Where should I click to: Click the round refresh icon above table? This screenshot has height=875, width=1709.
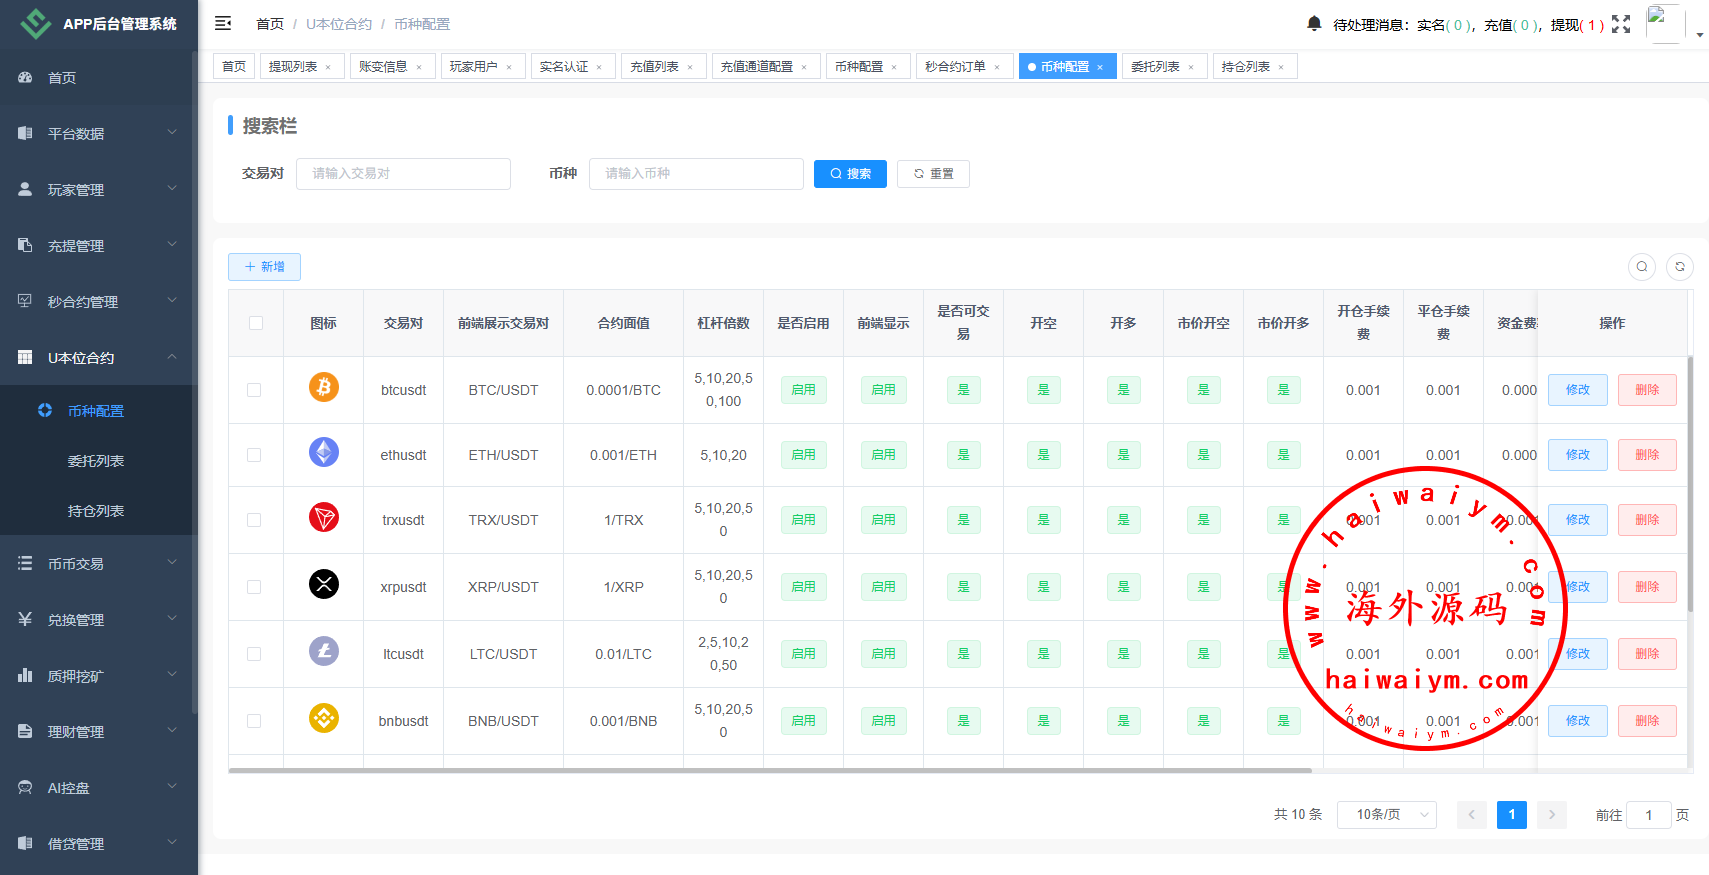coord(1680,267)
